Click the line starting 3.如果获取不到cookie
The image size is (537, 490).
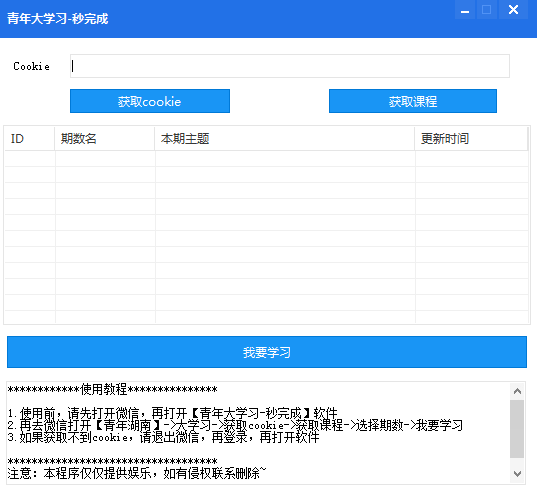coord(163,437)
